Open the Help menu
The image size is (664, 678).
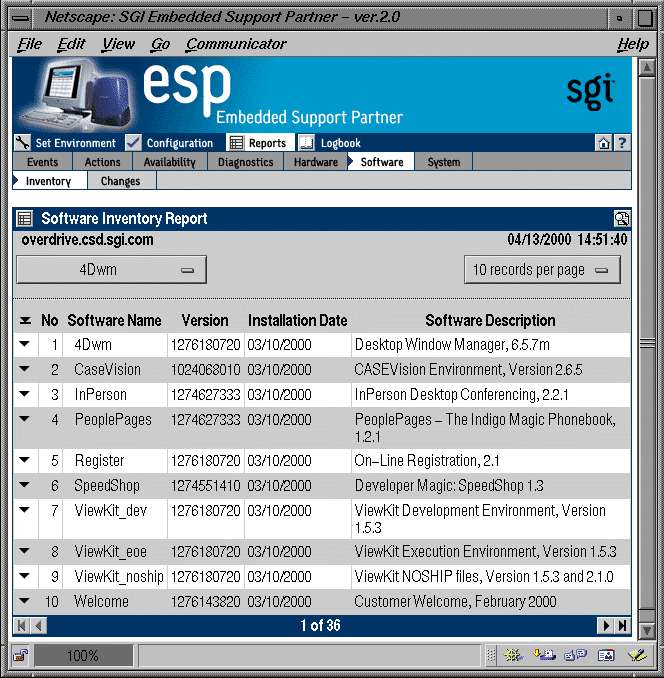tap(633, 44)
